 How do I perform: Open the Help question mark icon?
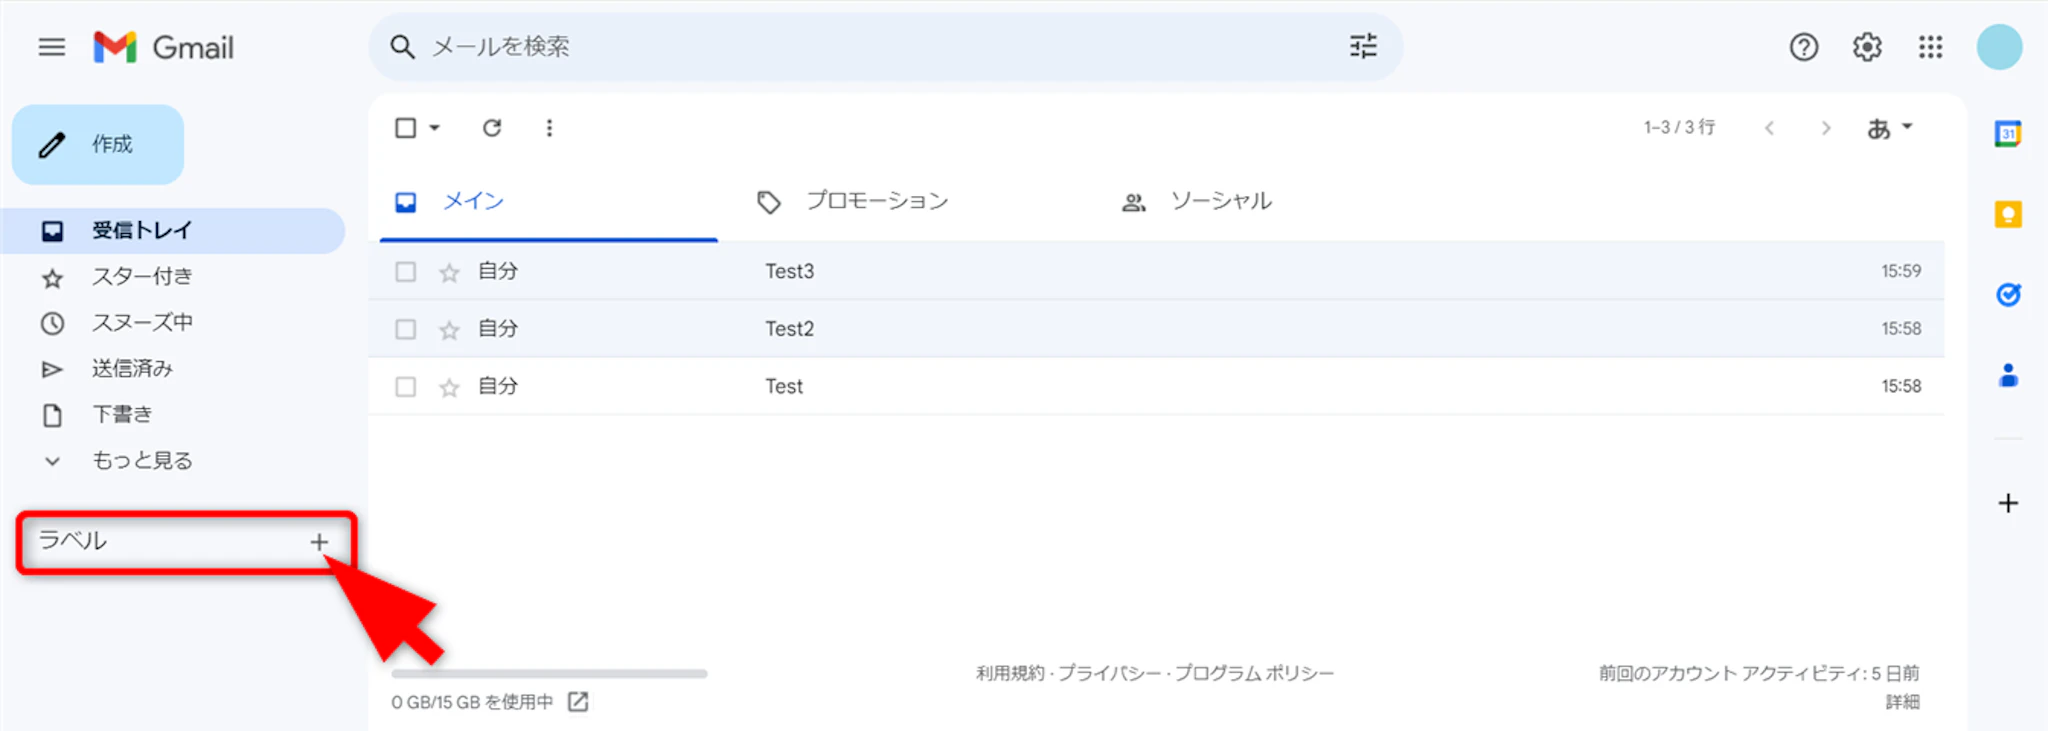pyautogui.click(x=1803, y=47)
